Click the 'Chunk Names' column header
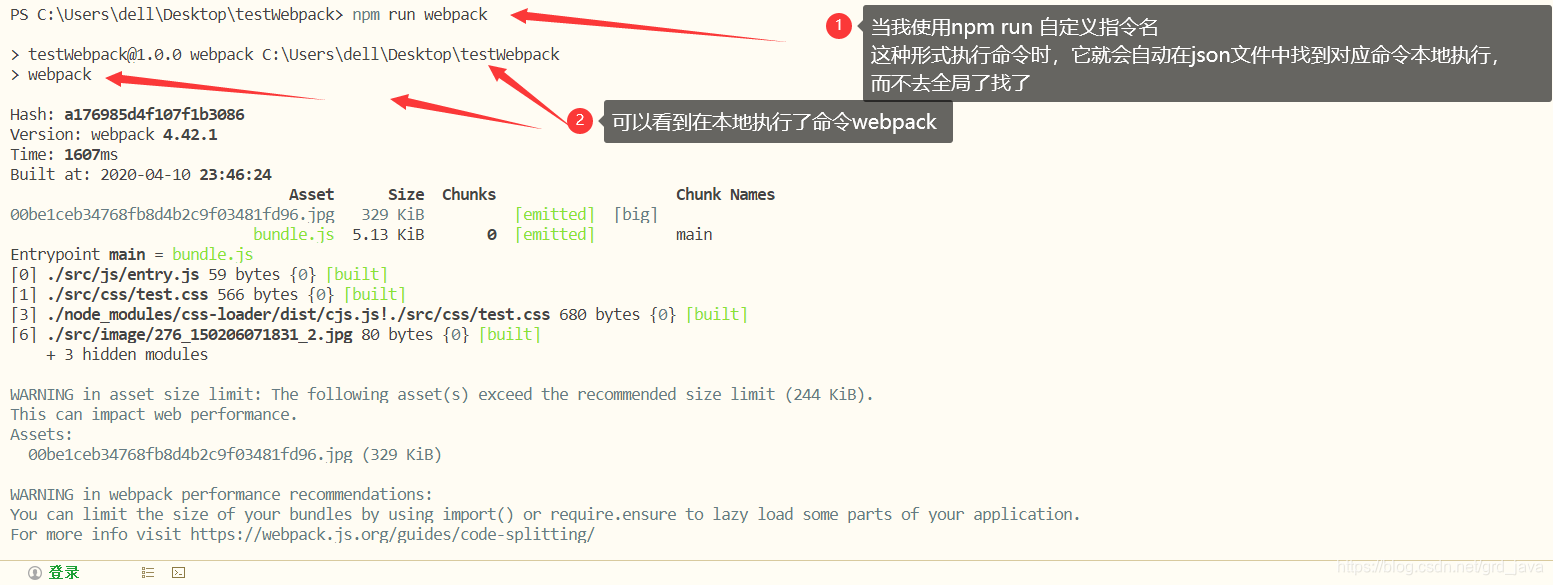This screenshot has width=1553, height=585. pos(725,194)
